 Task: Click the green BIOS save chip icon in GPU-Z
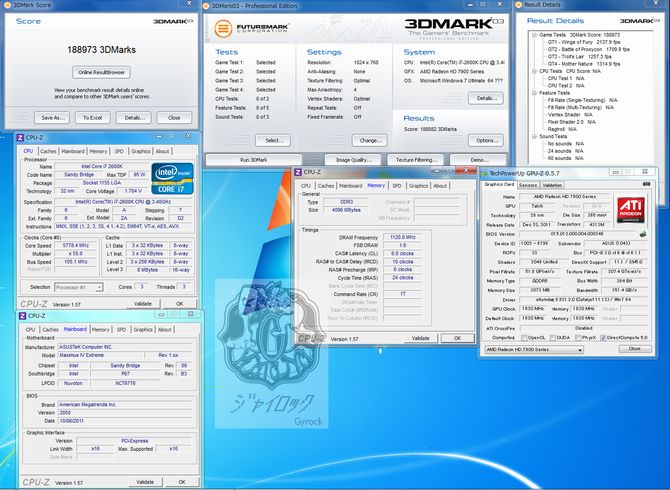[643, 234]
